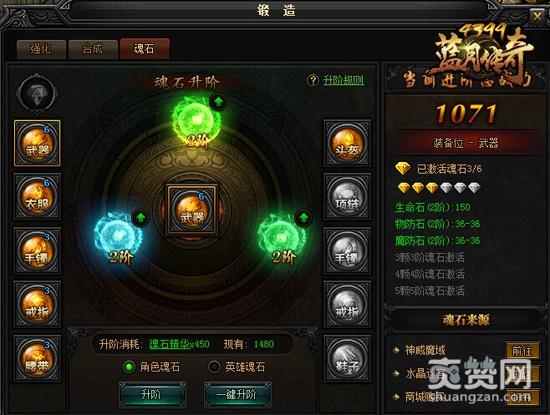Click the top green 2阶 soul stone orb
The image size is (550, 415).
coord(196,121)
